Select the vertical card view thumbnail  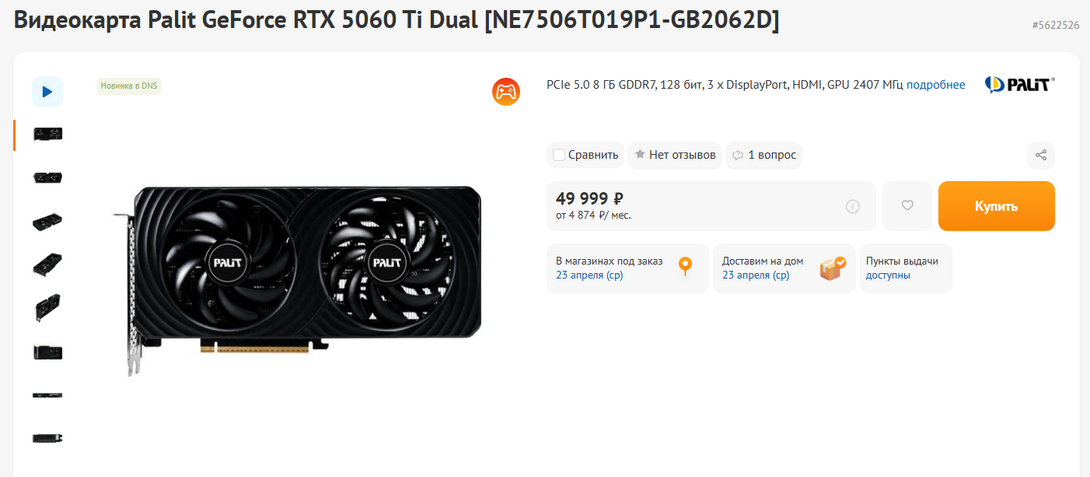pos(48,308)
